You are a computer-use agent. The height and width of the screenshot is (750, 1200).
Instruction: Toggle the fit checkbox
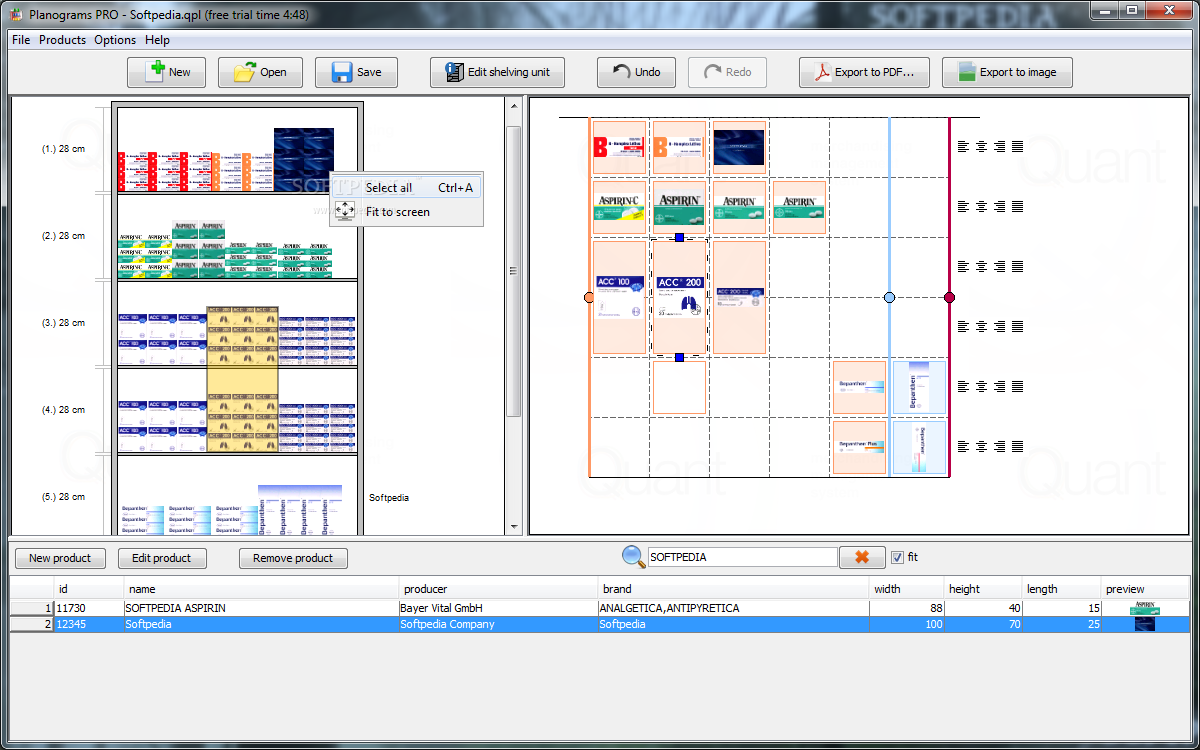[x=897, y=557]
